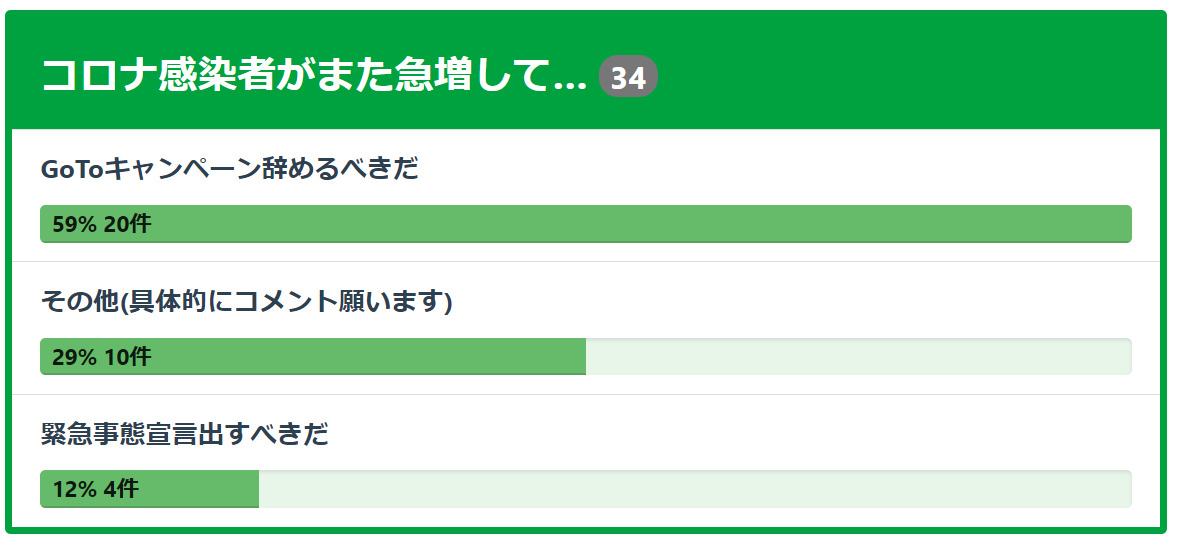
Task: Click the 20件 vote count text
Action: click(x=127, y=224)
